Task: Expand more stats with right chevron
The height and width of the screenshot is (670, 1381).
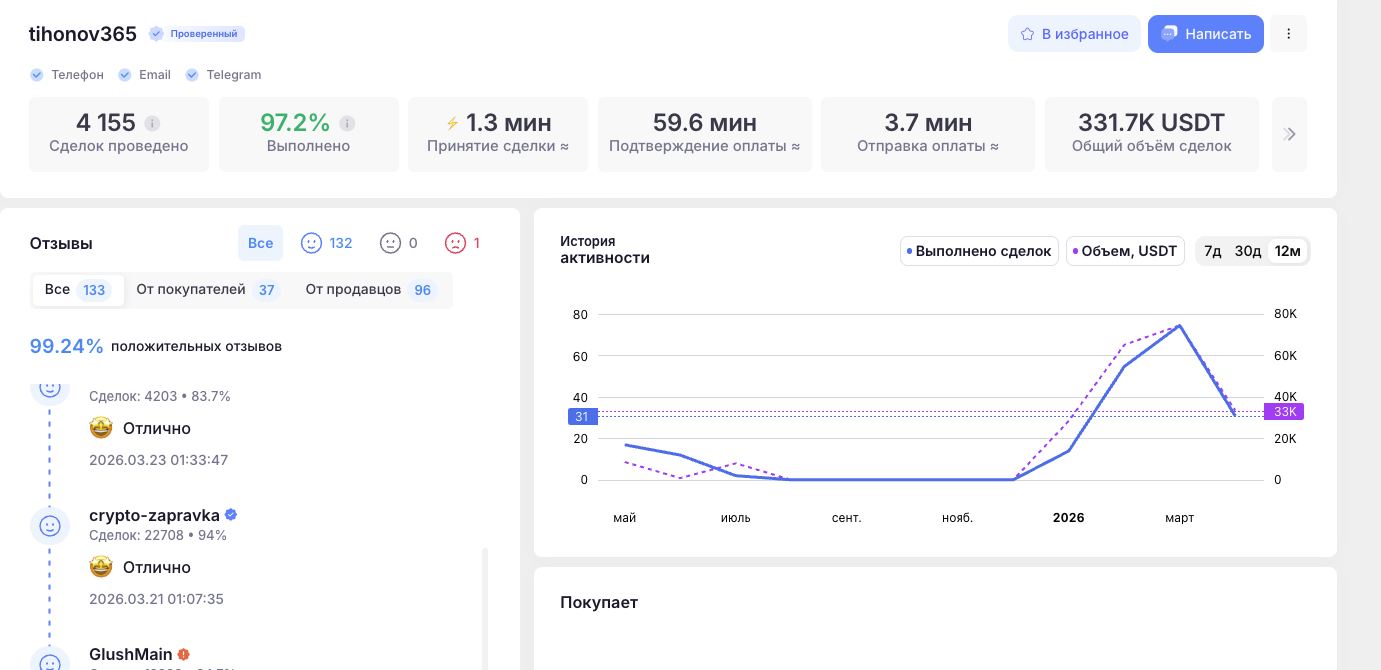Action: [1289, 134]
